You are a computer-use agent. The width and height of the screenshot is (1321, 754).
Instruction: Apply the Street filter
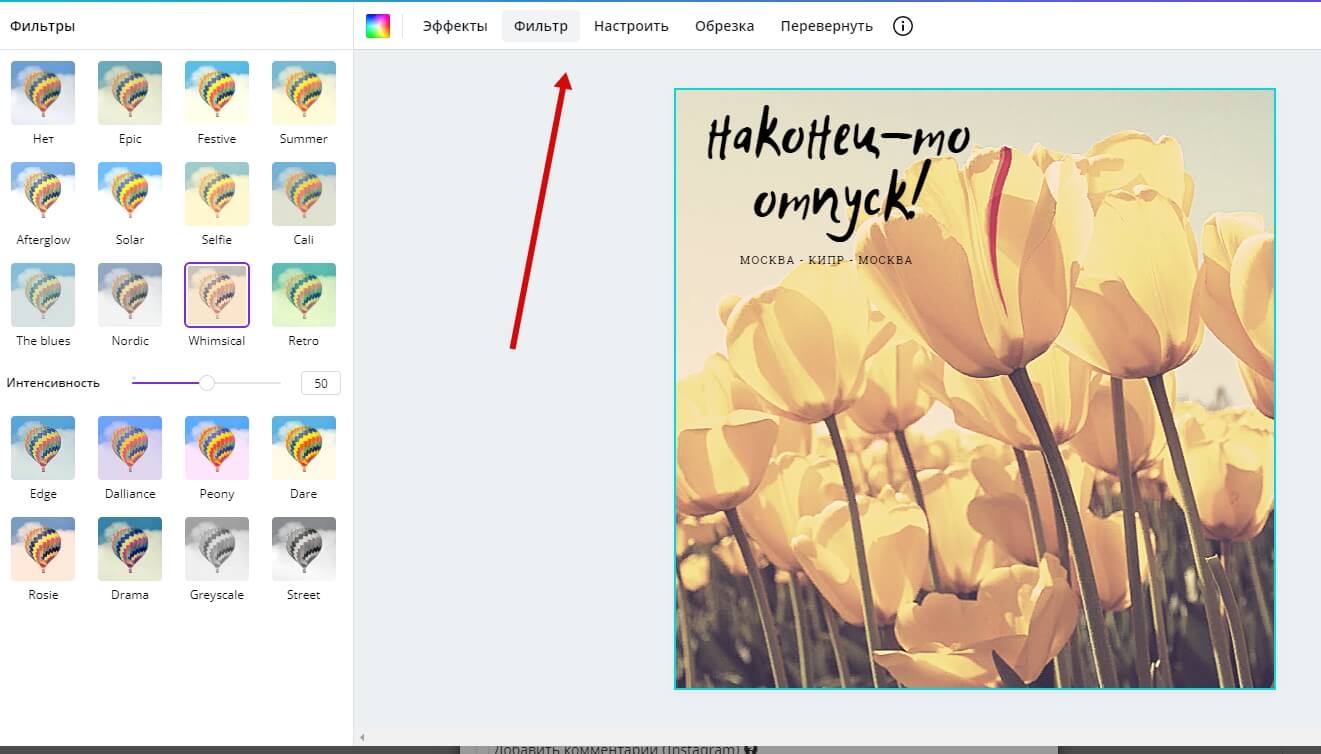coord(304,549)
